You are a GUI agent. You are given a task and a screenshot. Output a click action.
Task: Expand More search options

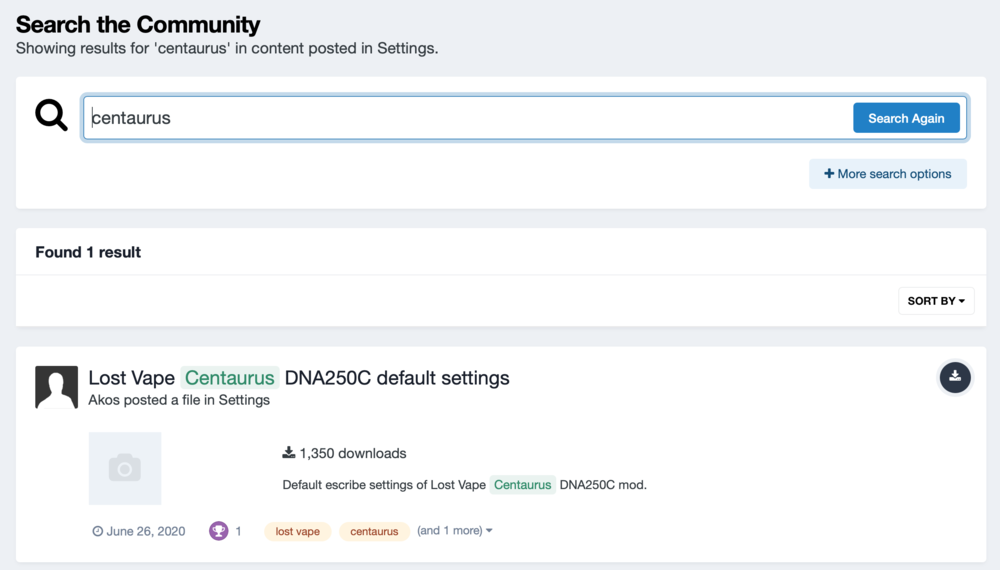click(x=888, y=174)
